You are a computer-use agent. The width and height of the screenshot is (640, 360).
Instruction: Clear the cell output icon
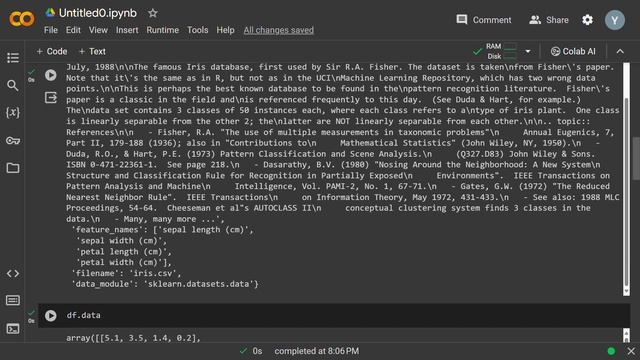(51, 98)
